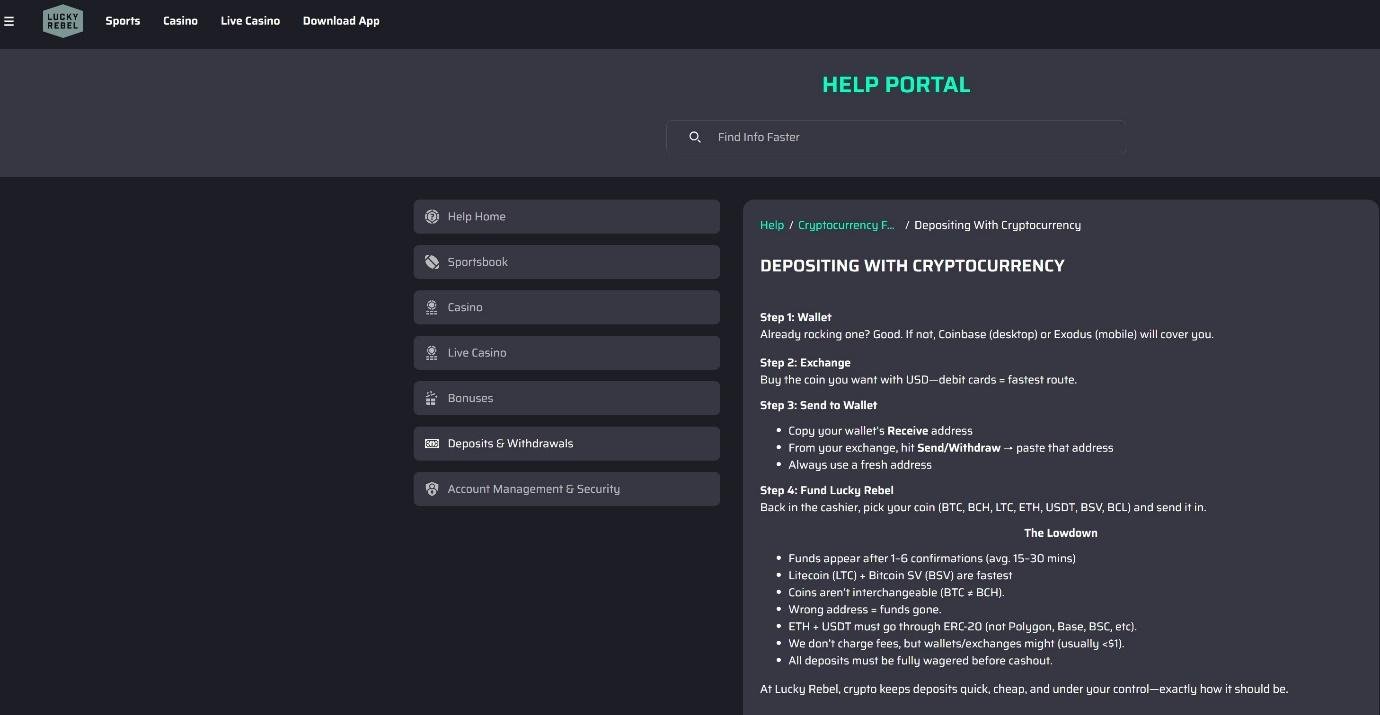
Task: Click the Wrong address = funds gone line
Action: [x=864, y=609]
